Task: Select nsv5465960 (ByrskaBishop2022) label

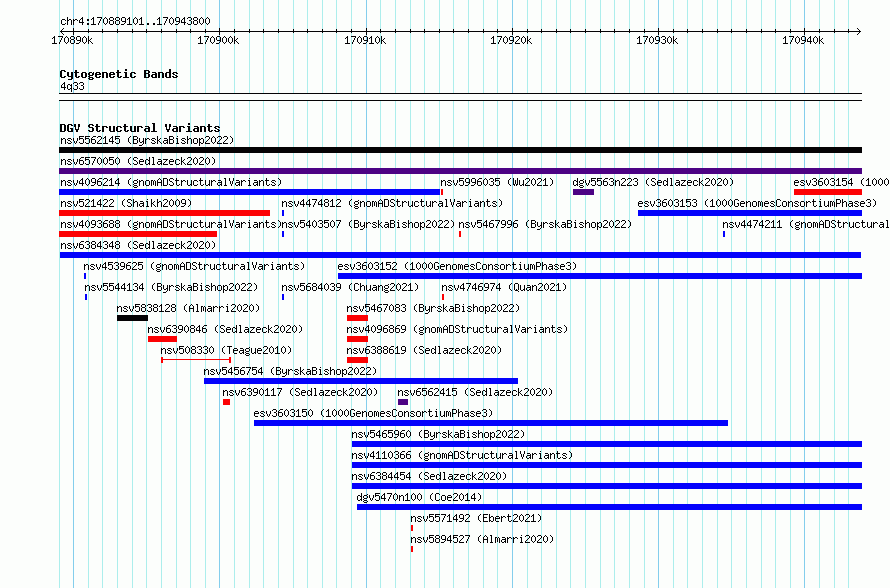Action: [438, 434]
